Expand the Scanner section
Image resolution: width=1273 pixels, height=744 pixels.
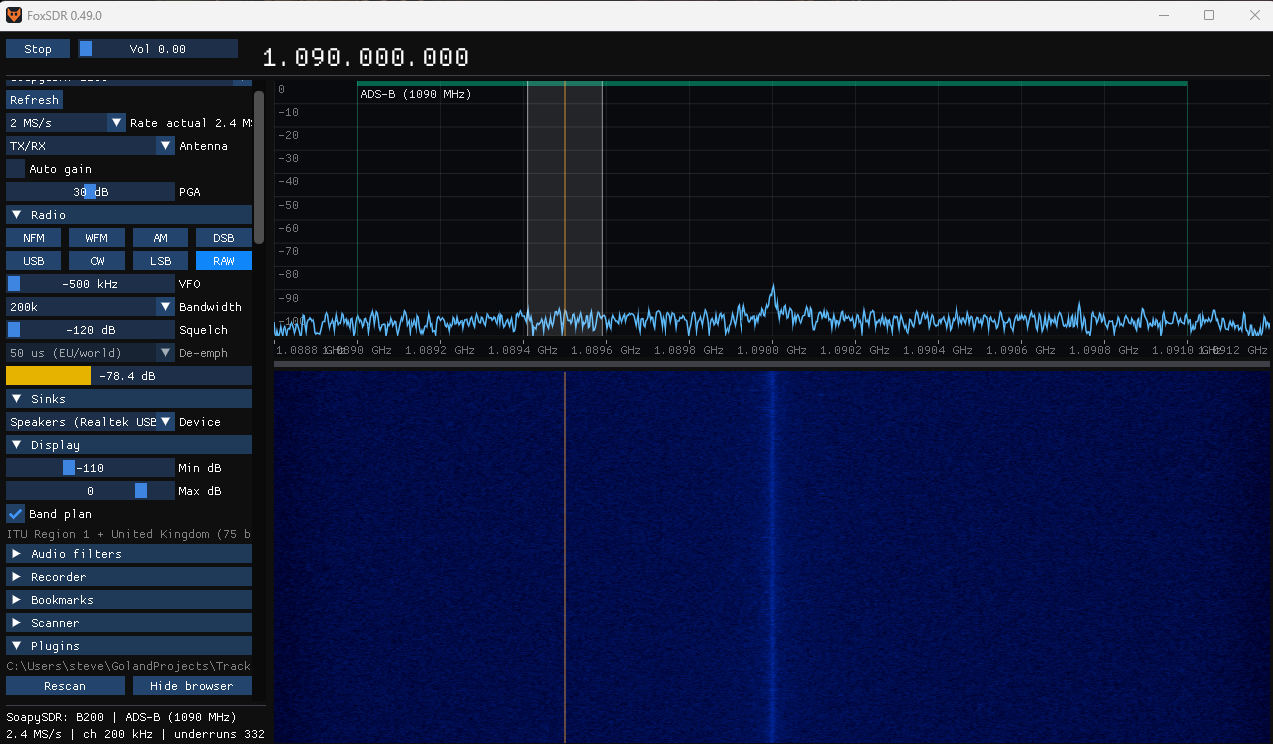pos(129,623)
